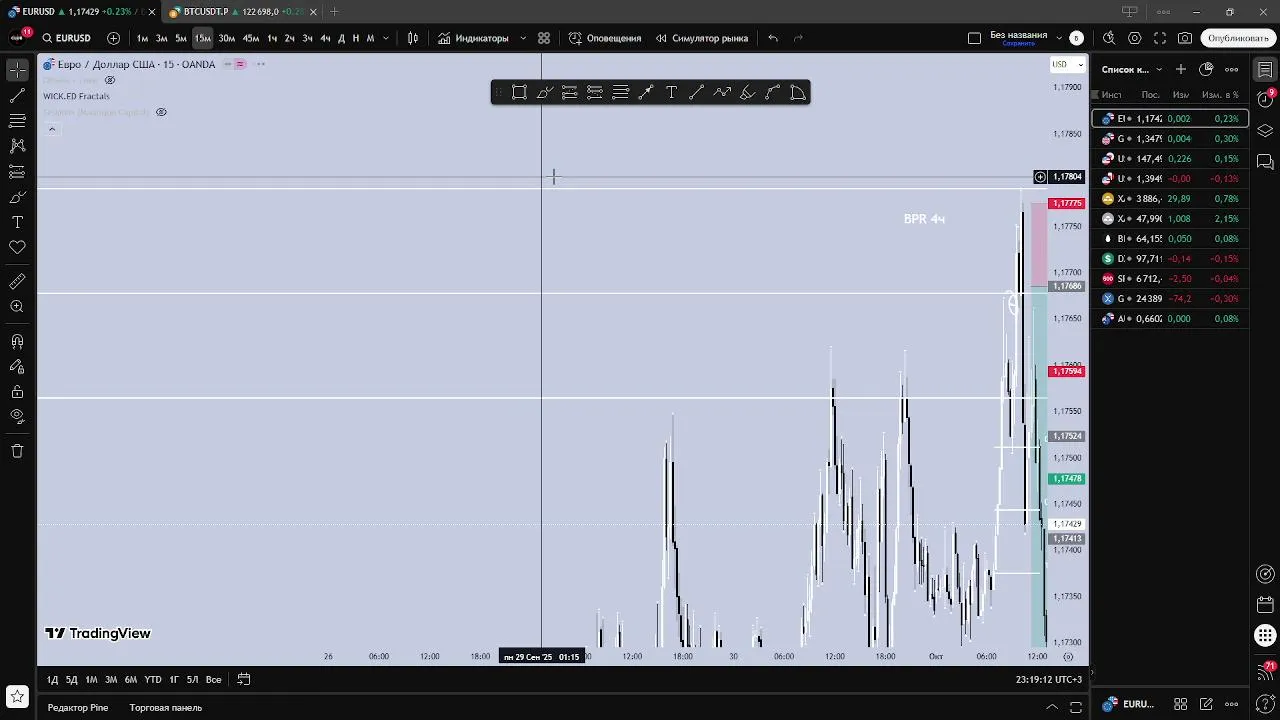Activate the zoom-in magnifier tool
This screenshot has height=720, width=1280.
pos(17,307)
